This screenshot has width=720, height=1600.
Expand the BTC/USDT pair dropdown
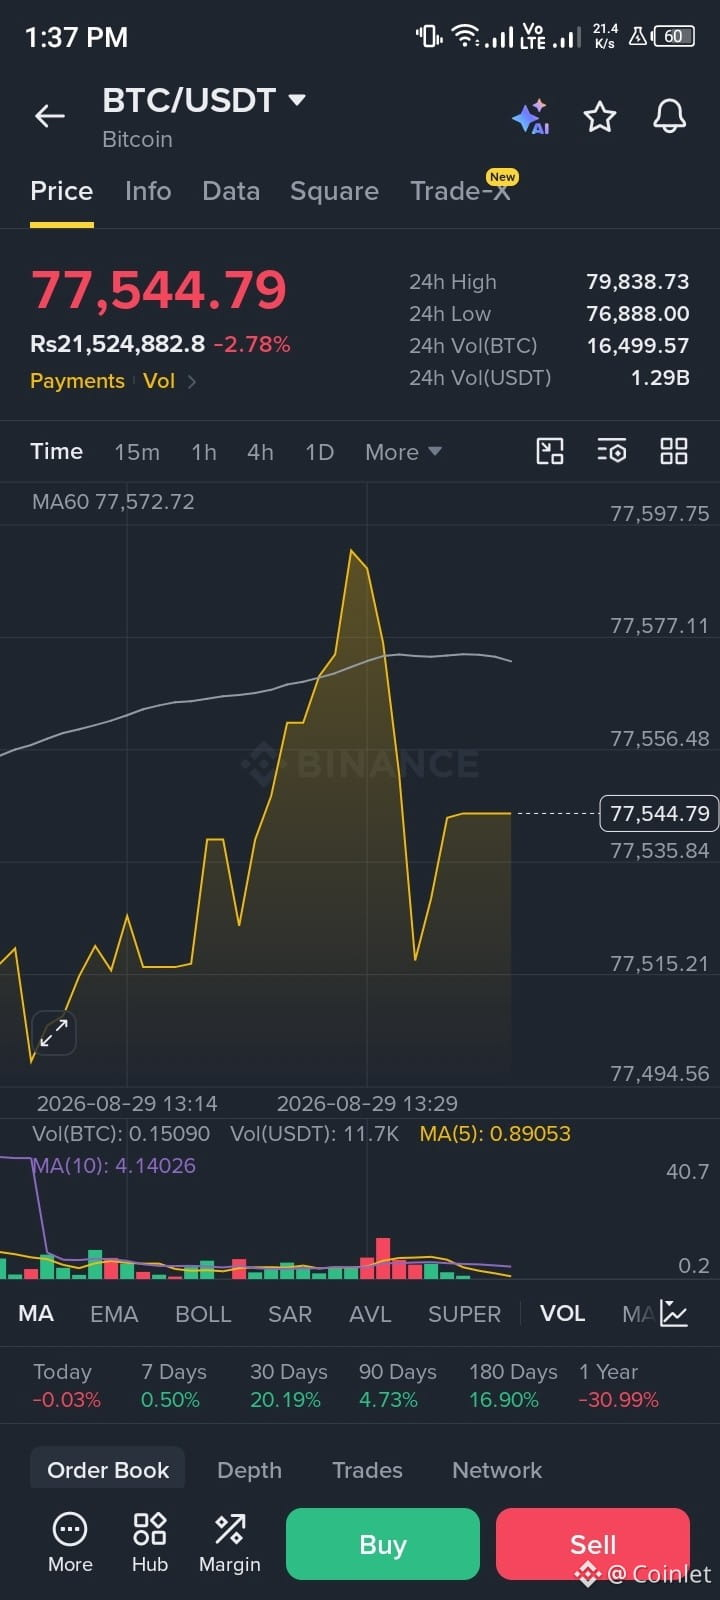(297, 100)
